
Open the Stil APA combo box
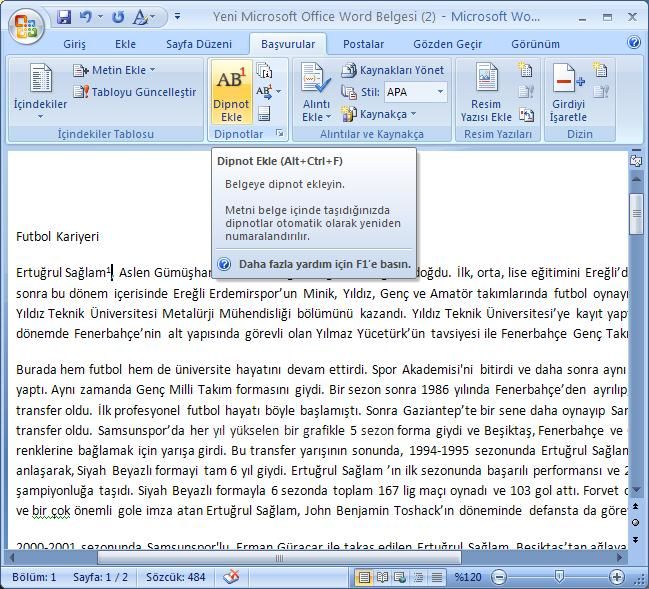pos(415,92)
